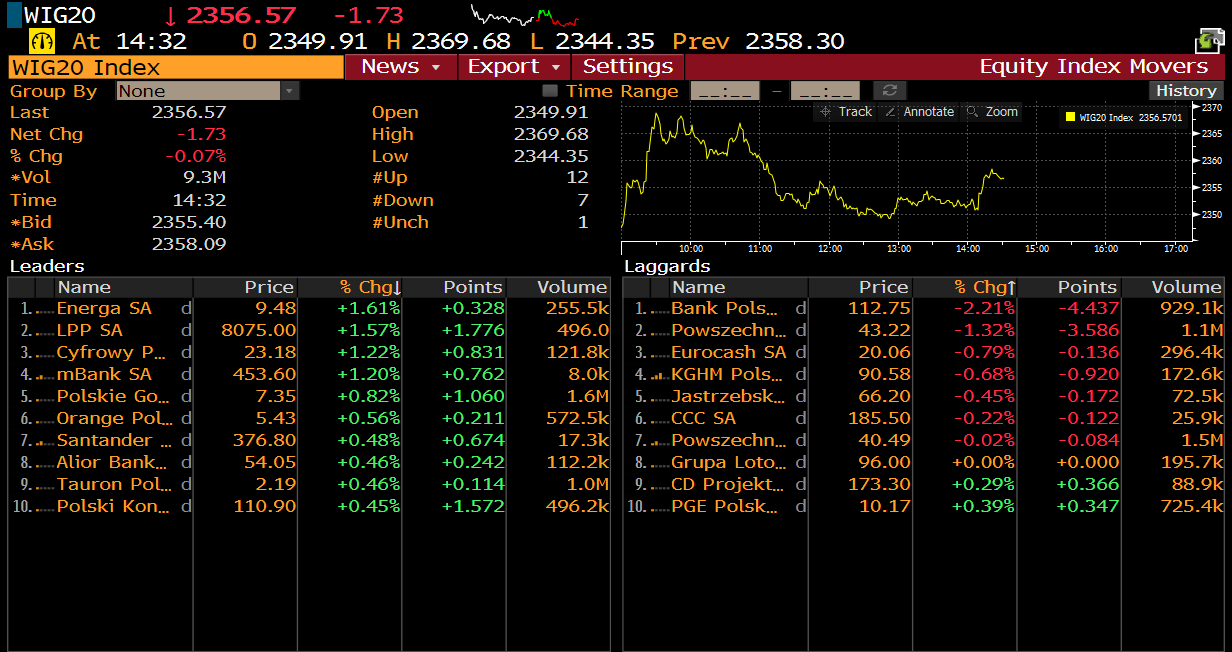Select Jastrzebsk.. in Laggards list
This screenshot has width=1232, height=652.
pyautogui.click(x=727, y=397)
